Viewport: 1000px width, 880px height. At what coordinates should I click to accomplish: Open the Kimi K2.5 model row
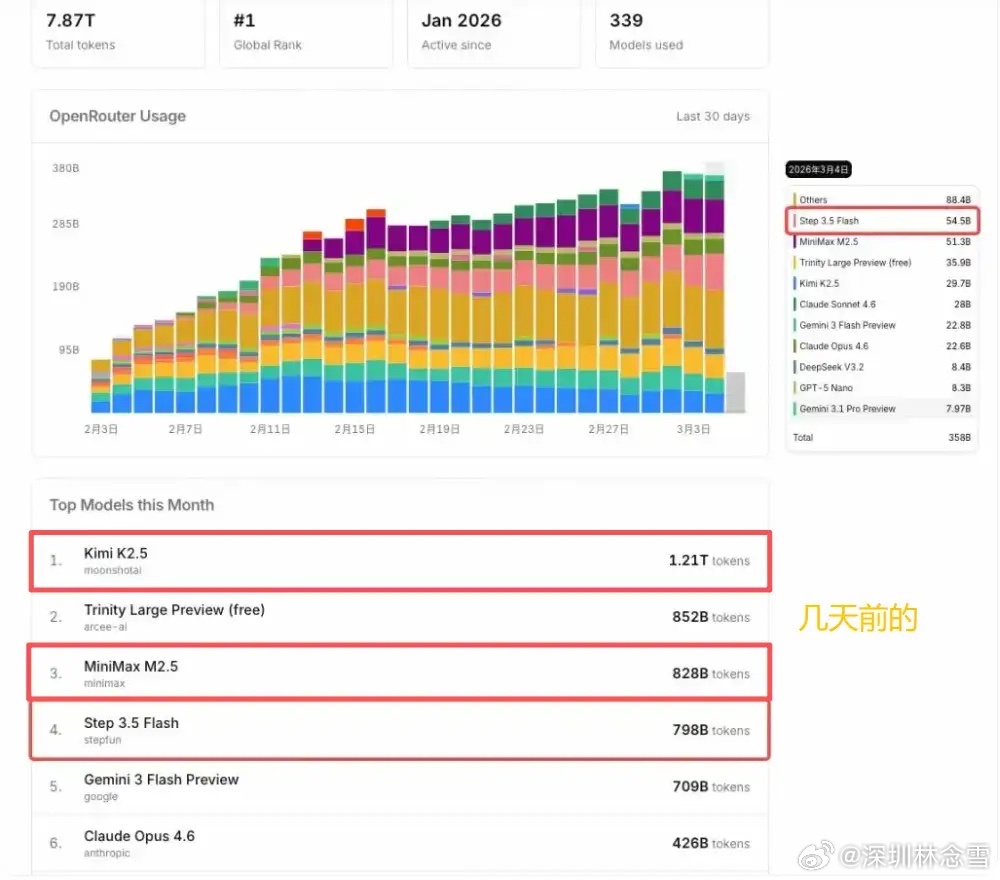point(400,561)
